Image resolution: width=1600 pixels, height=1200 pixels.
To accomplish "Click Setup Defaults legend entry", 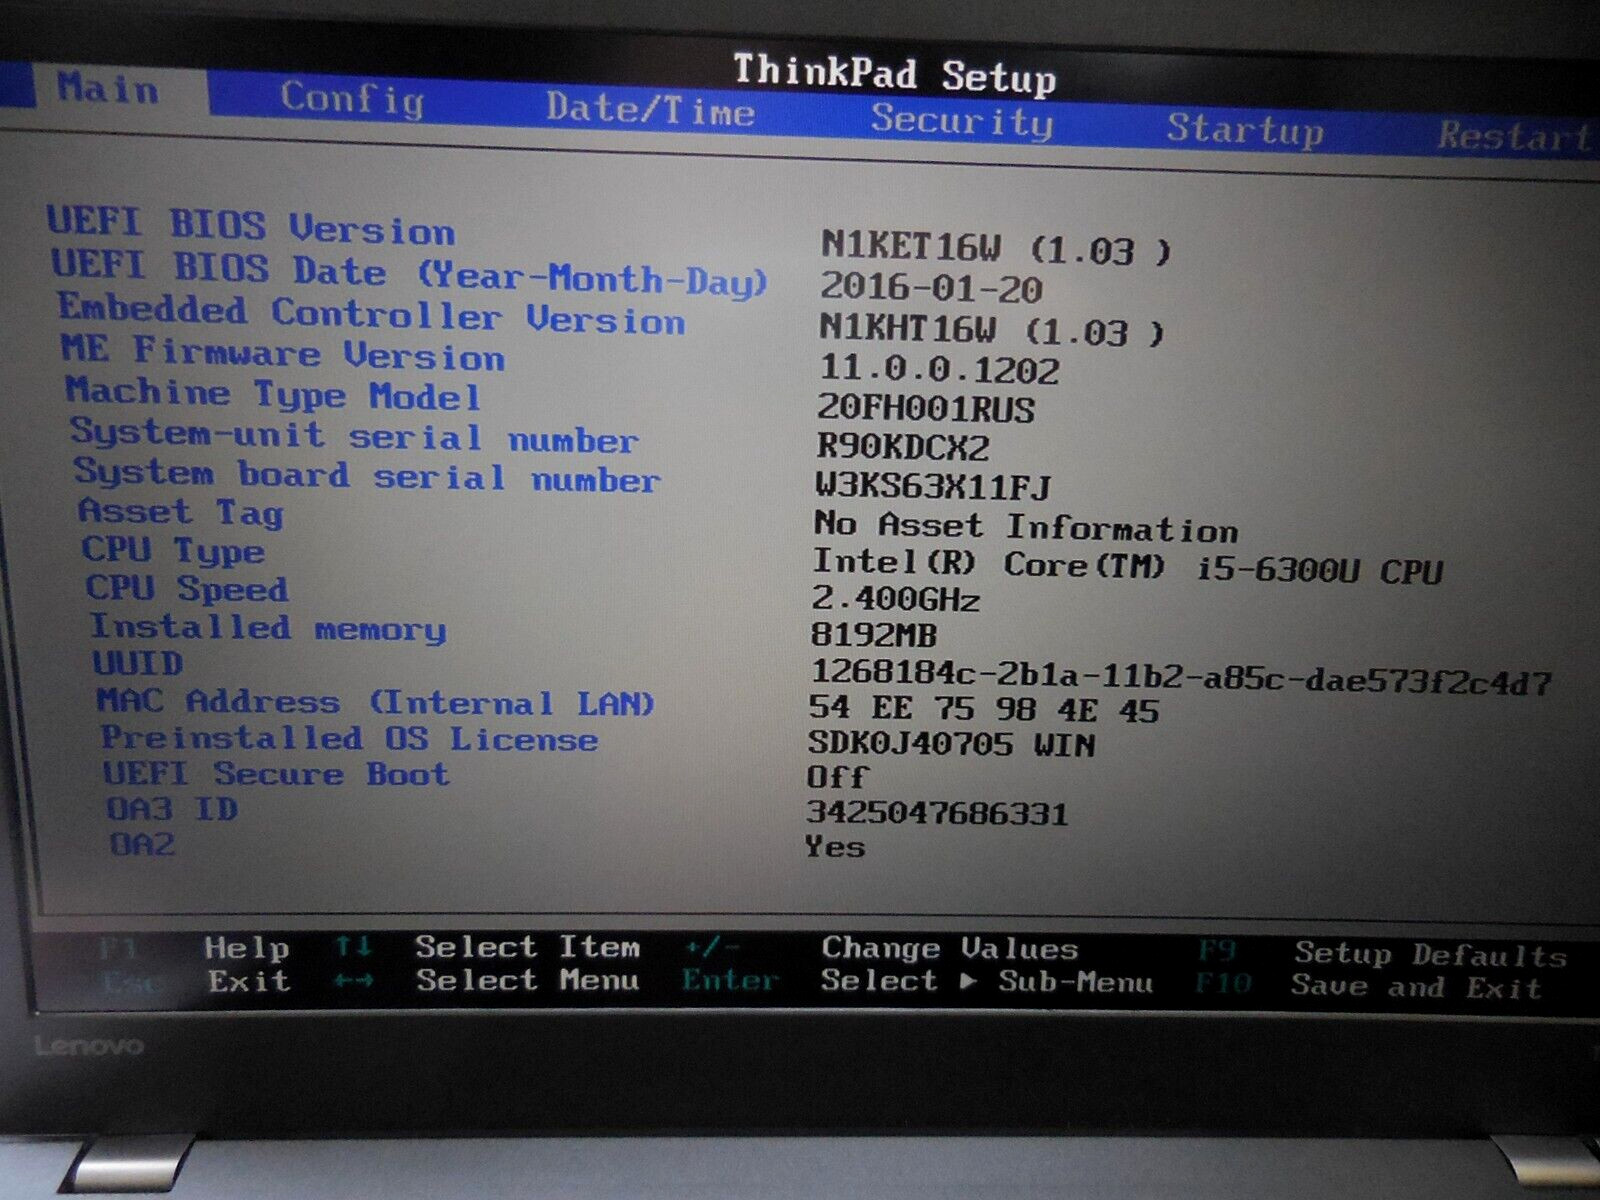I will click(1430, 954).
